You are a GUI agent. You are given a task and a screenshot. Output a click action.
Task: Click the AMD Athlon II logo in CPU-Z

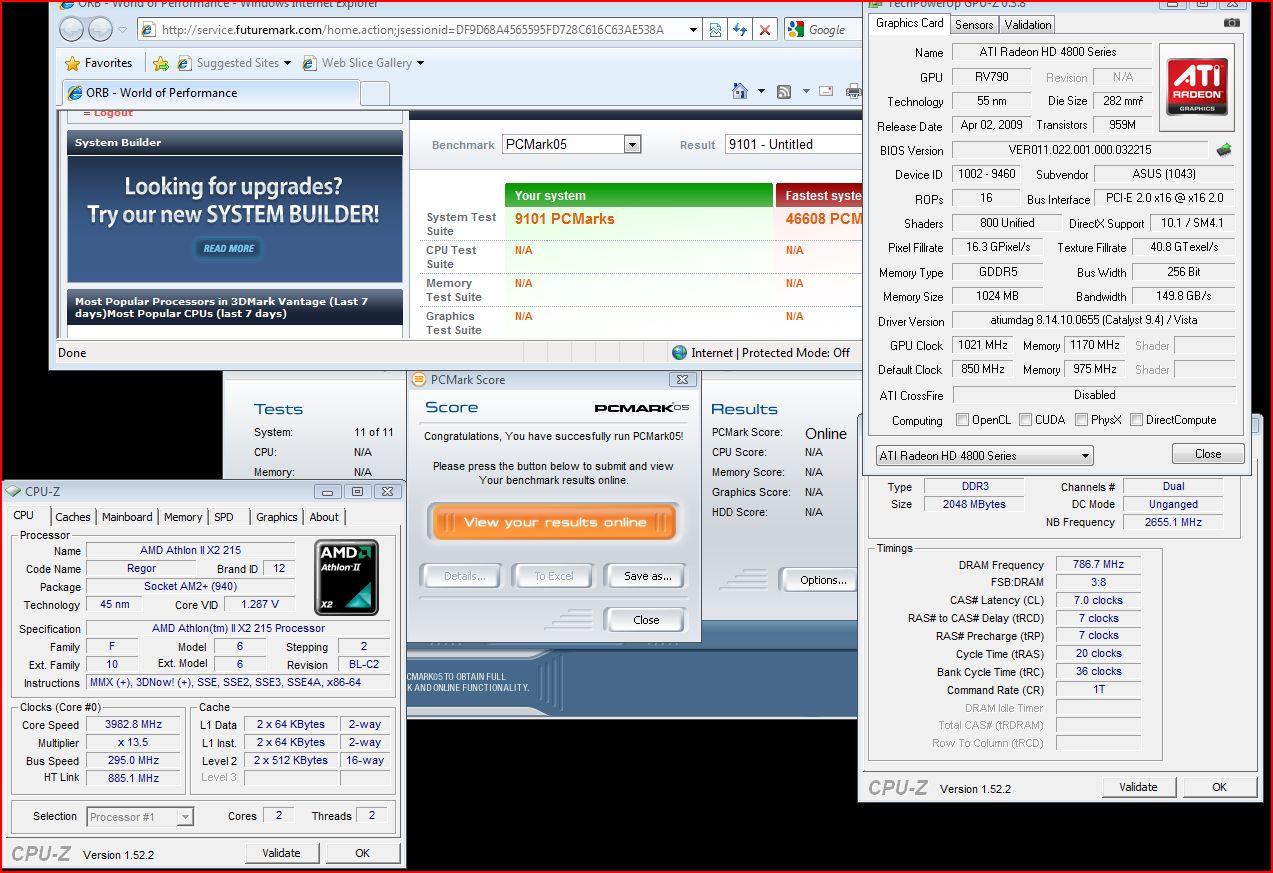click(347, 577)
